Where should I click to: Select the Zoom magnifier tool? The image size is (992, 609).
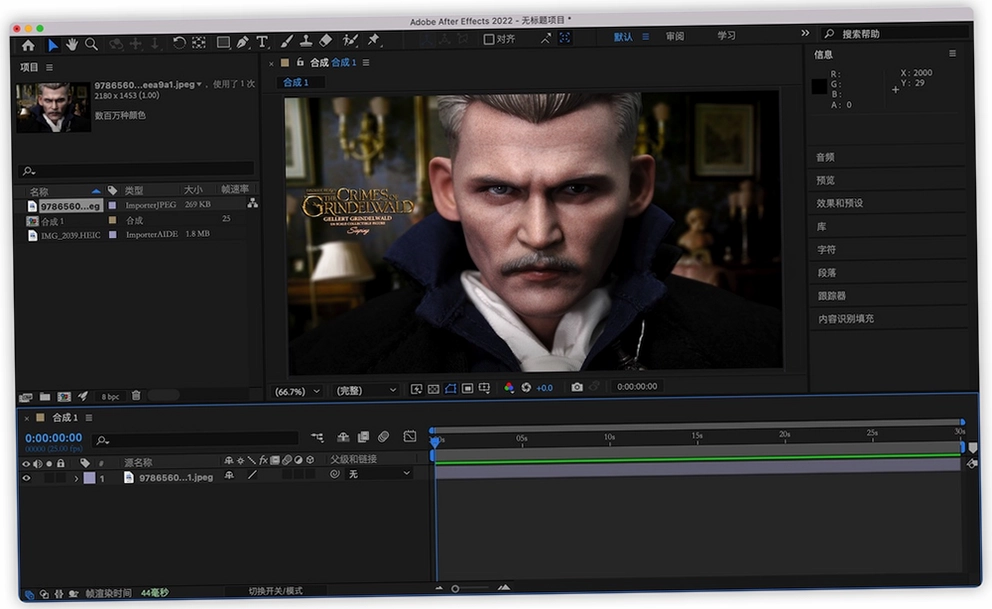tap(91, 44)
